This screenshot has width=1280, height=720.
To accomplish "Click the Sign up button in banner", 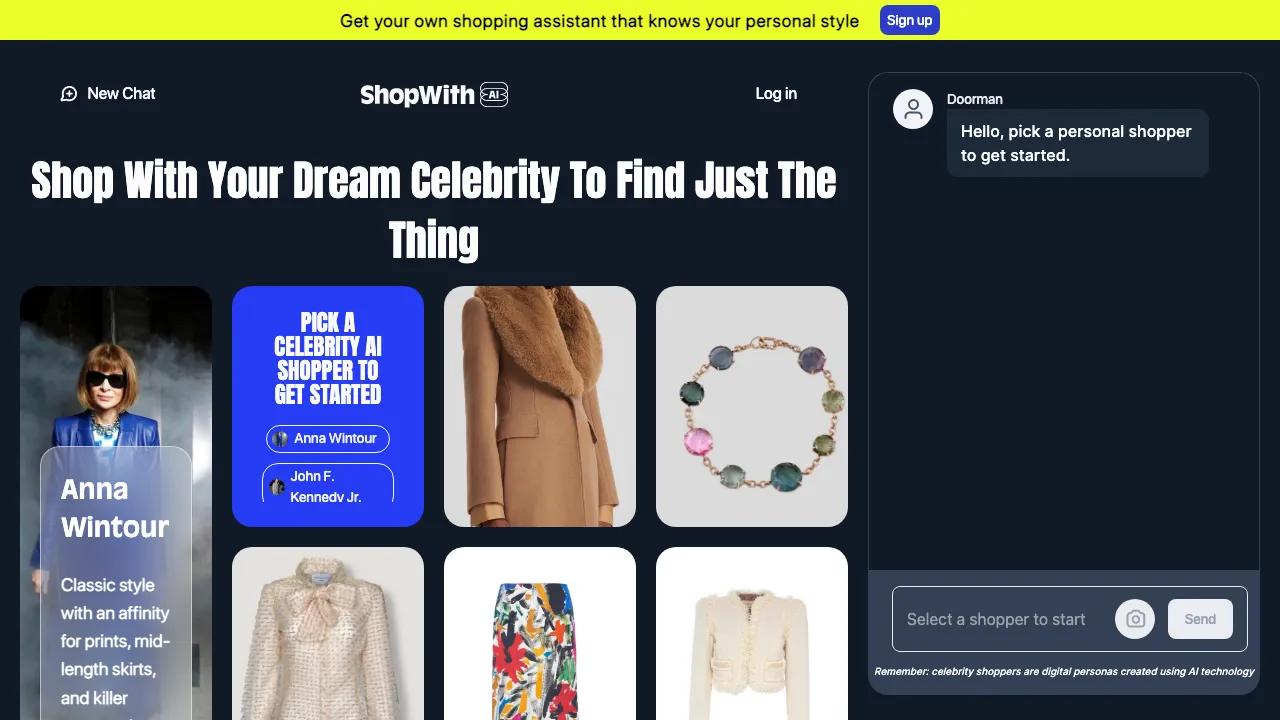I will point(910,20).
